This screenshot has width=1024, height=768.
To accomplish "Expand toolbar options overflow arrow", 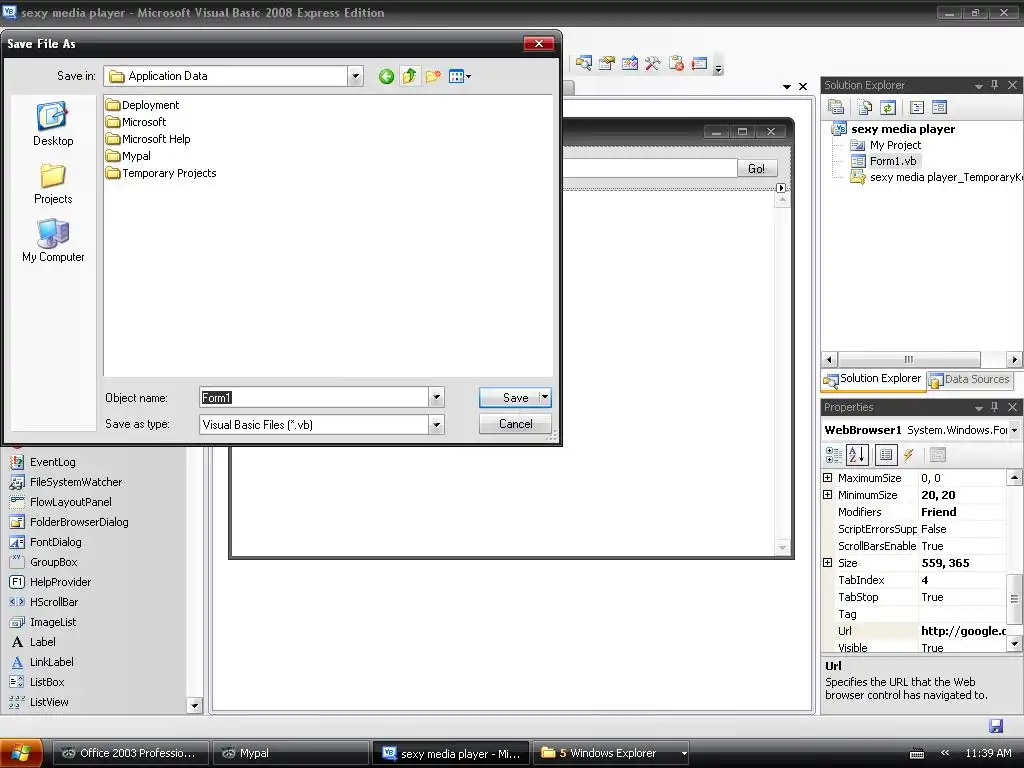I will [718, 69].
